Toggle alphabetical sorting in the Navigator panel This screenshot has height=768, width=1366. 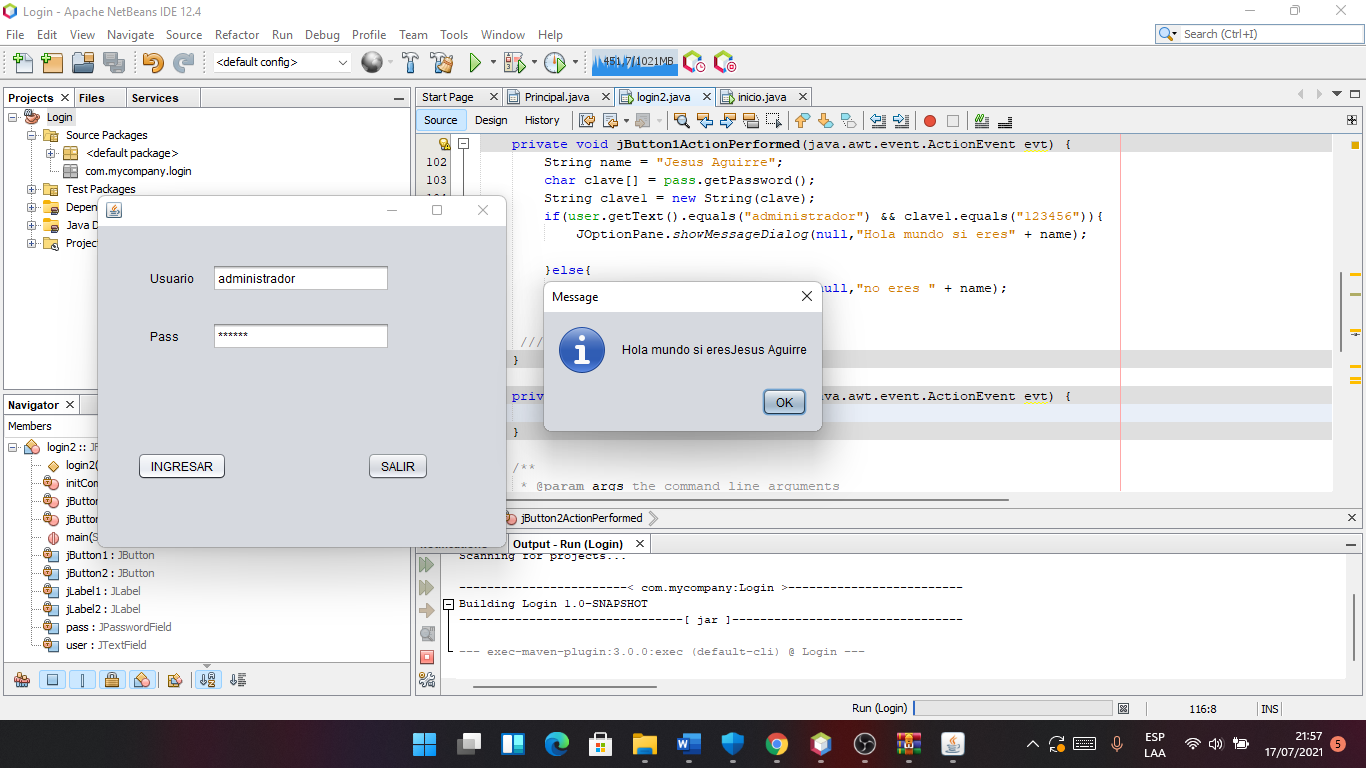coord(207,680)
